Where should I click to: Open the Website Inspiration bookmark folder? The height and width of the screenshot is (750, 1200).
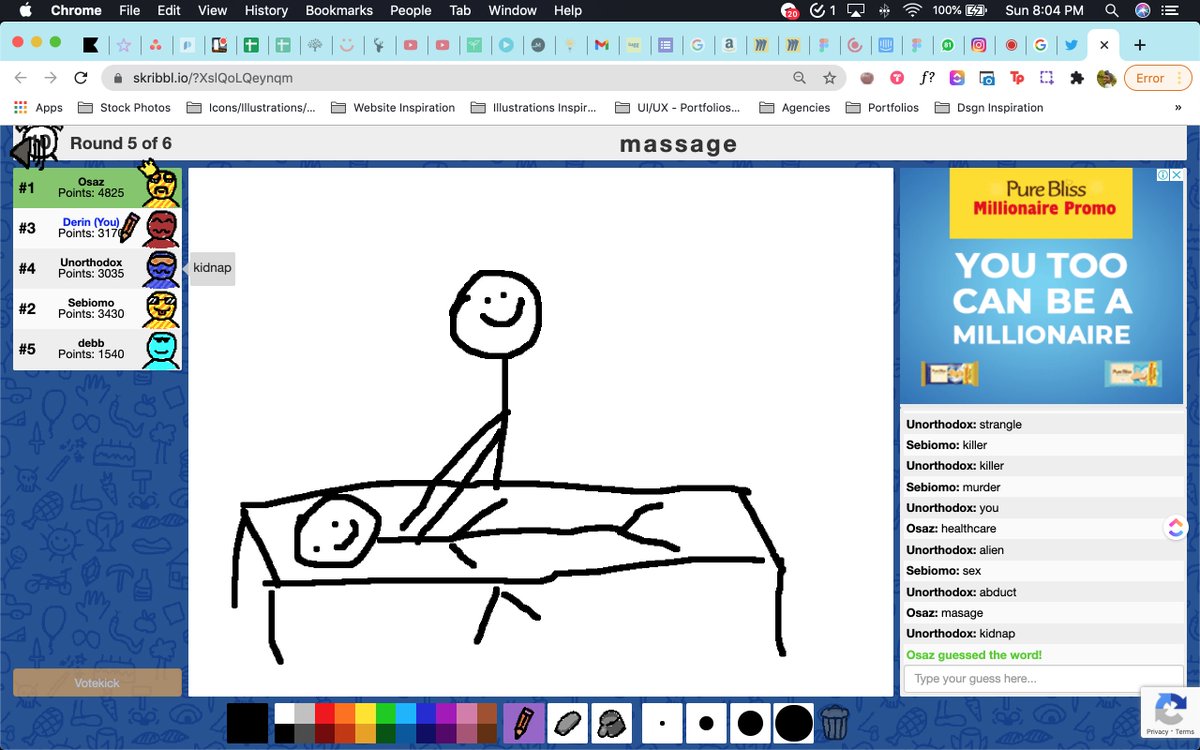click(393, 107)
